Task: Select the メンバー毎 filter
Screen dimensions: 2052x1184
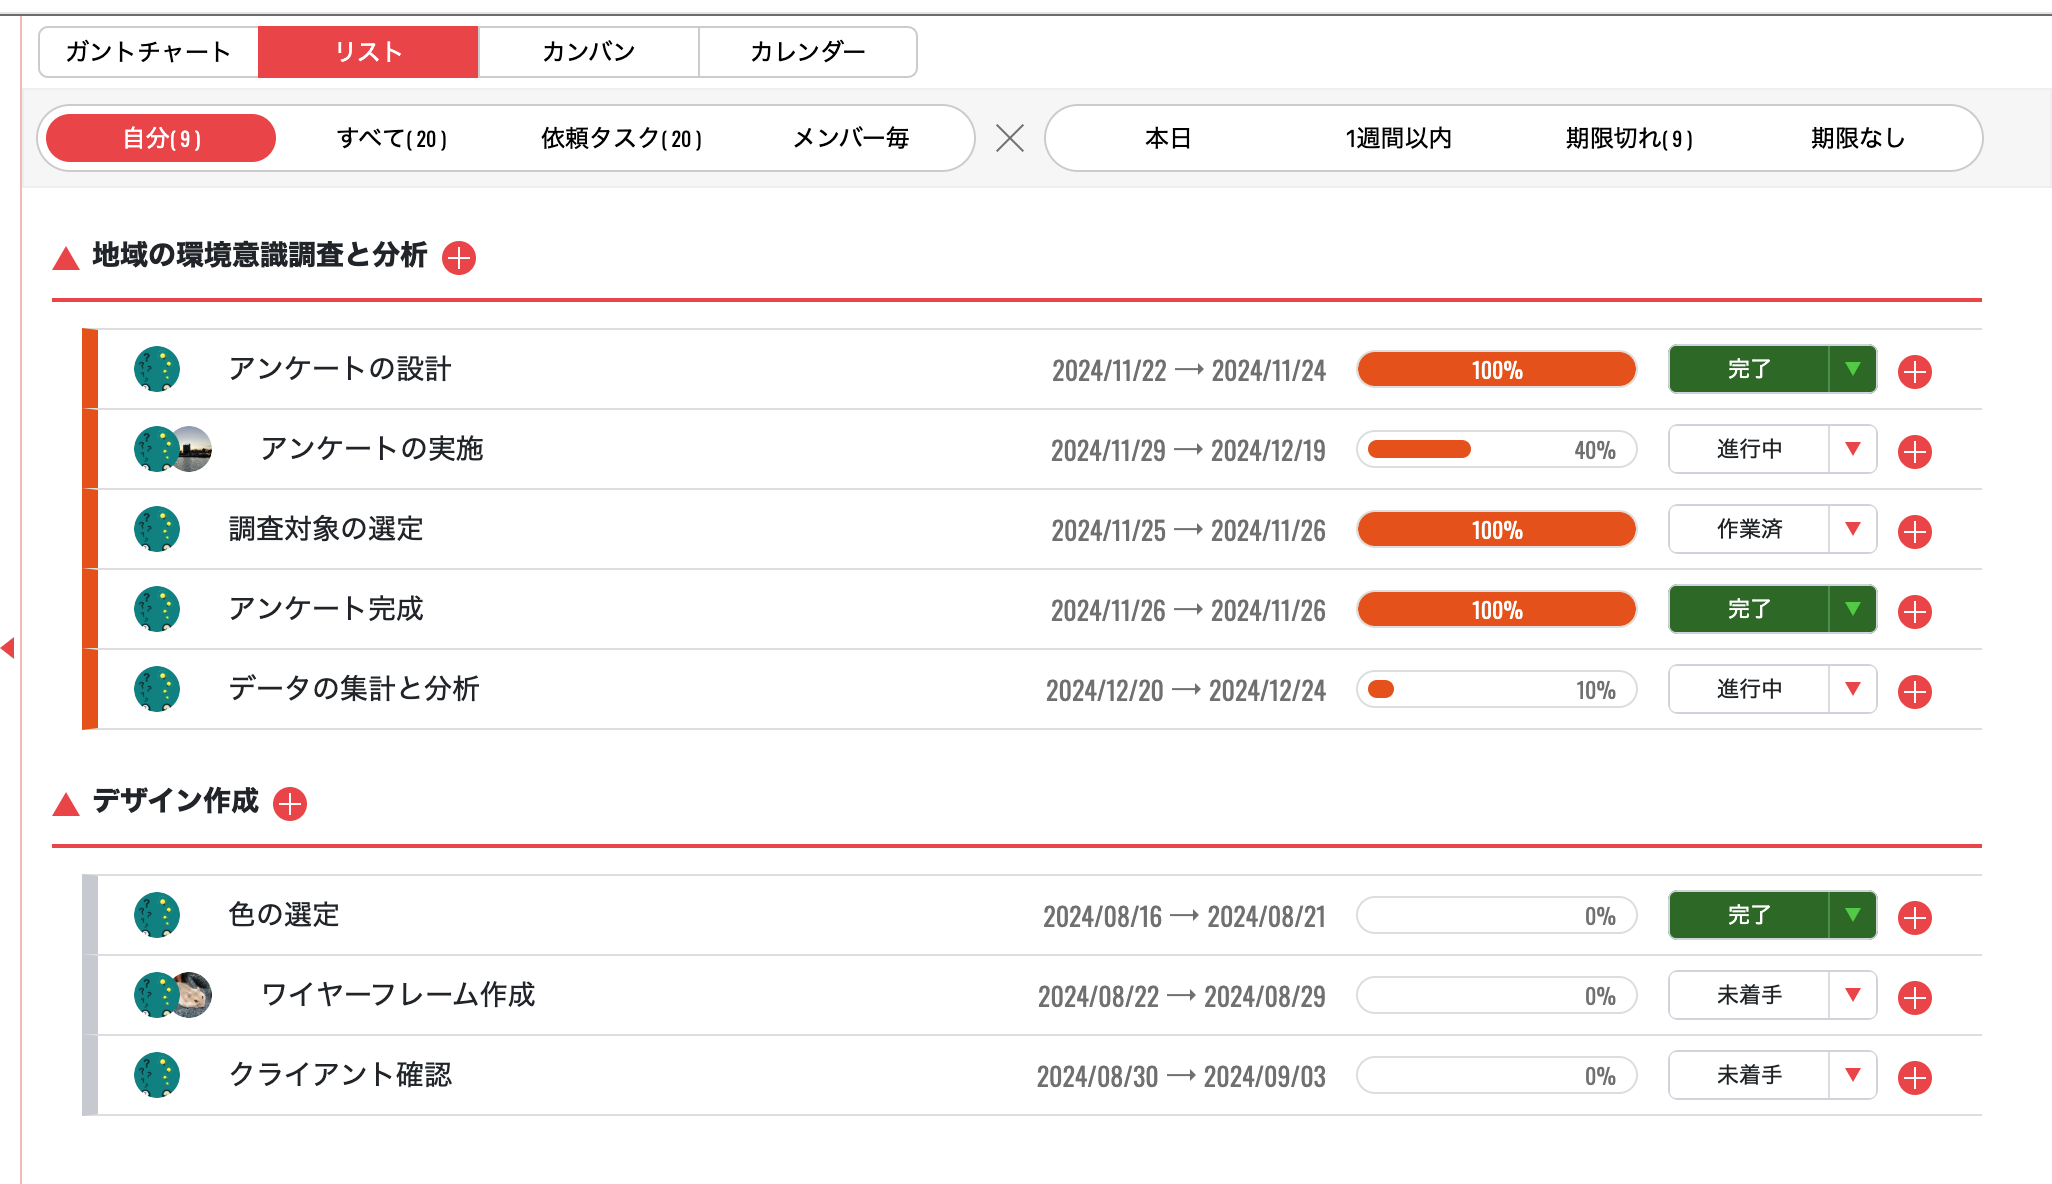Action: tap(851, 138)
